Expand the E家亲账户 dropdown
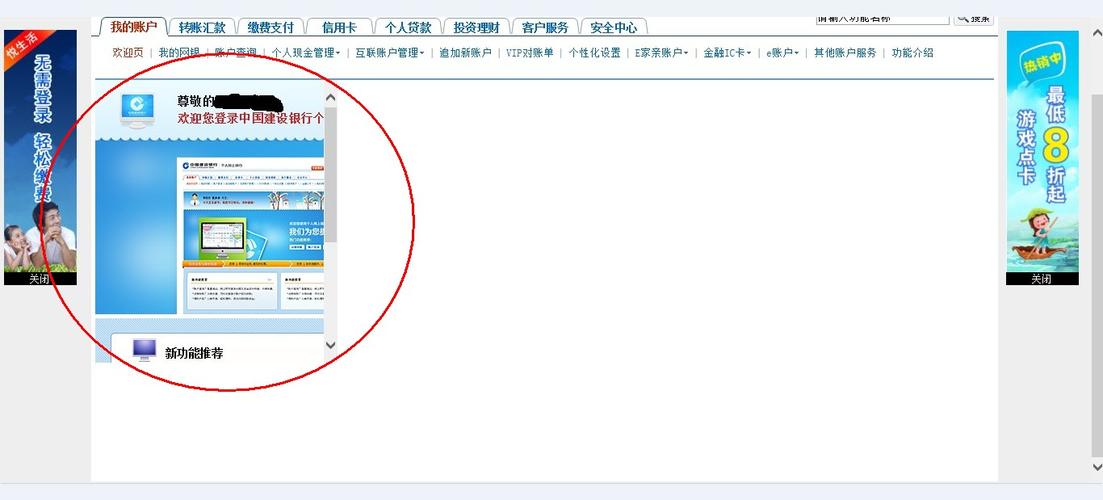Image resolution: width=1103 pixels, height=500 pixels. pos(661,53)
